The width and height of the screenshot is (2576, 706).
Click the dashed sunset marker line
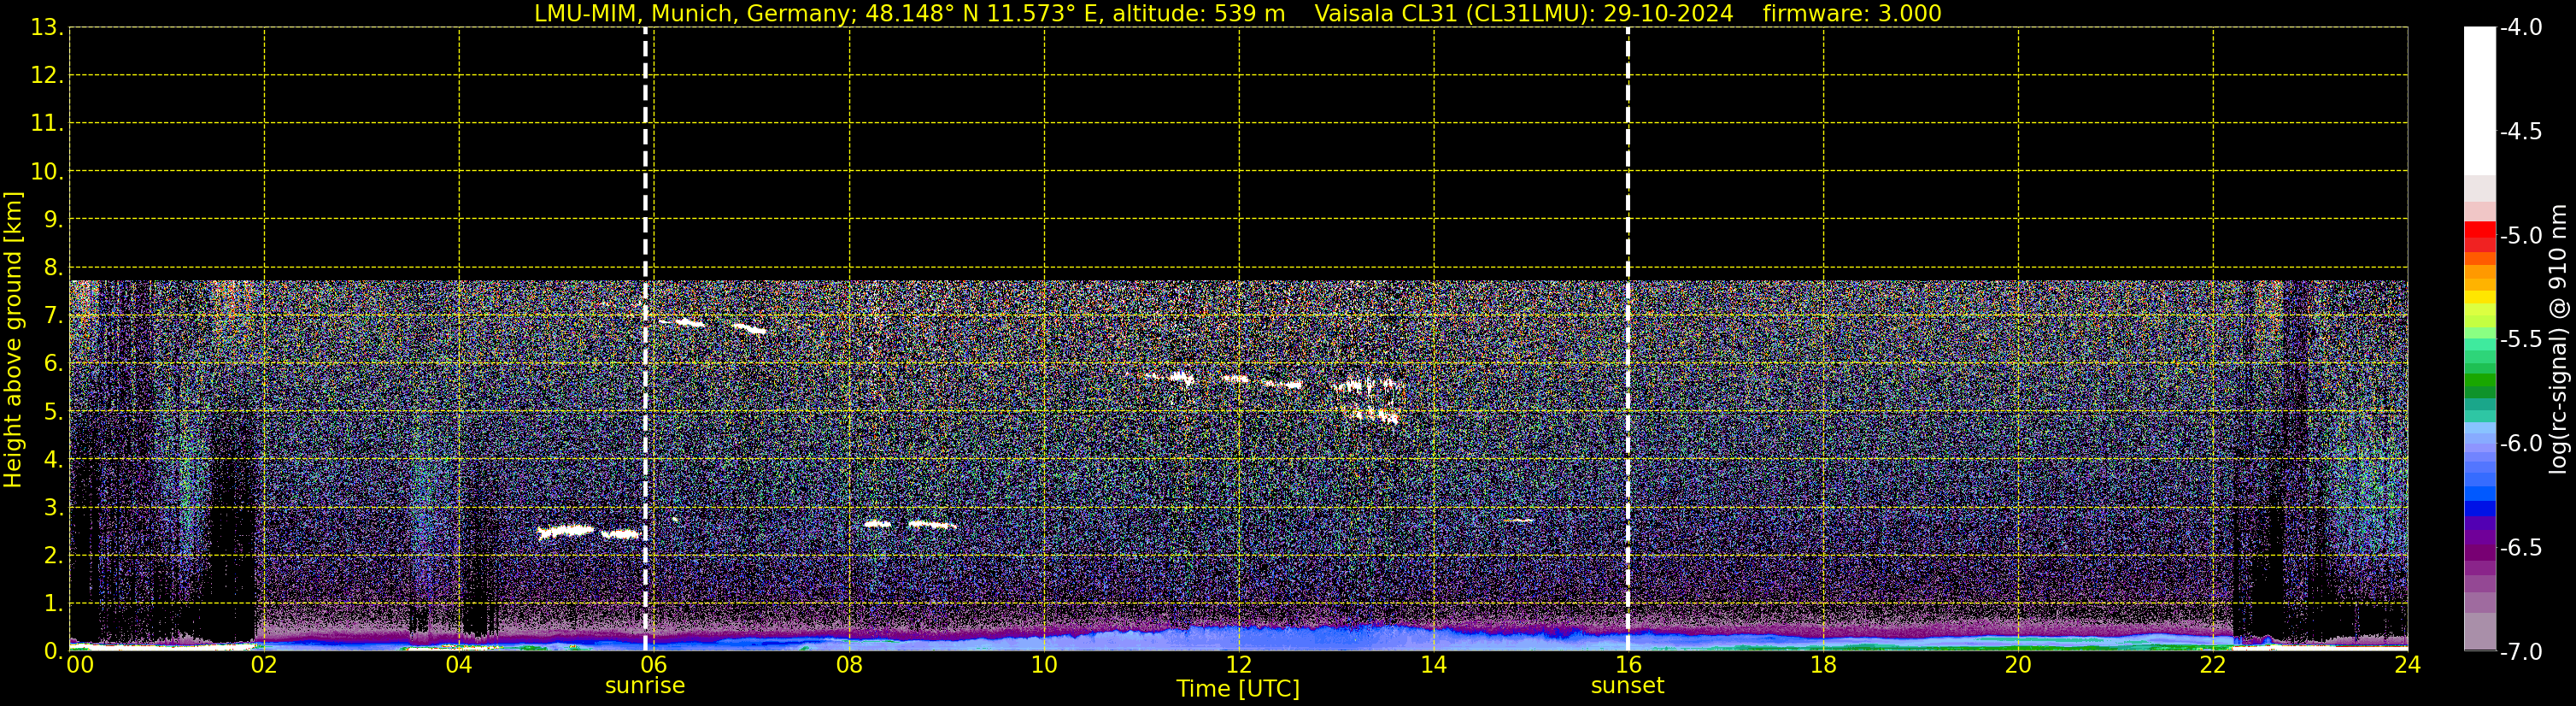tap(1628, 339)
